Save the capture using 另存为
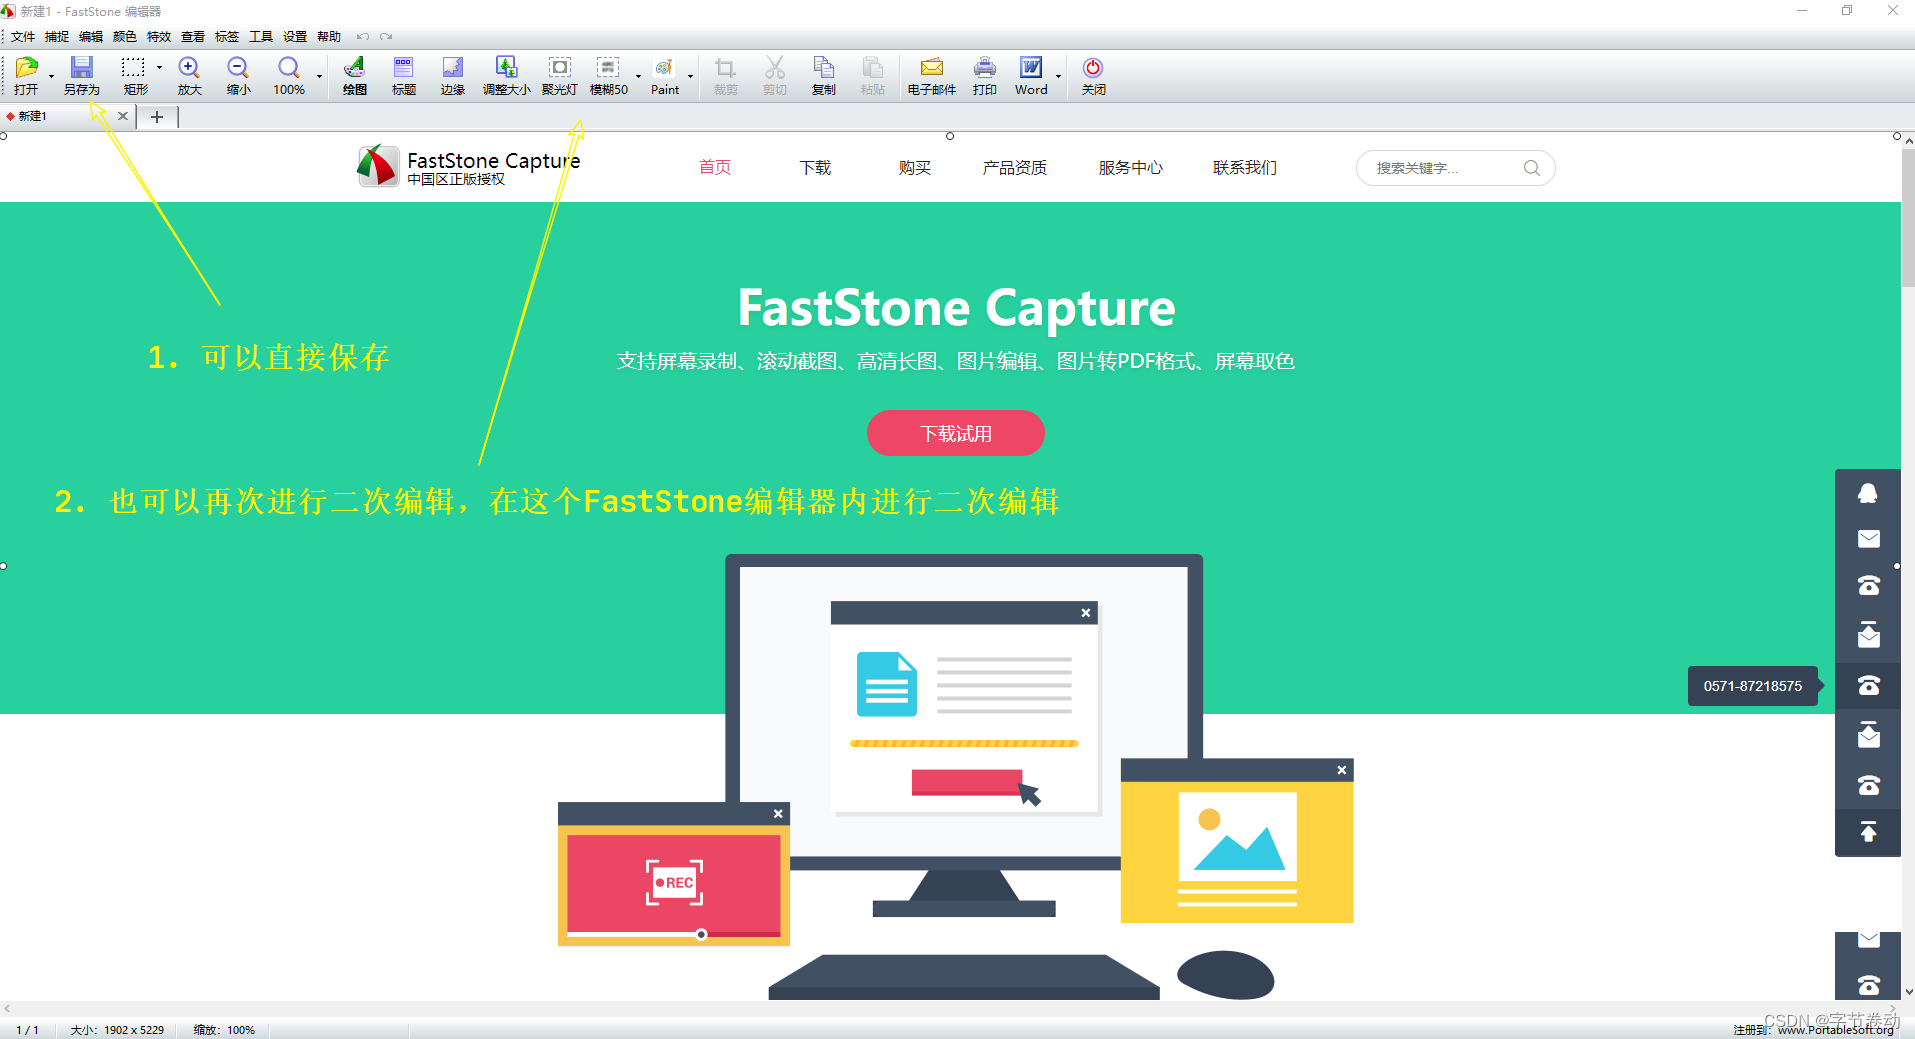Screen dimensions: 1915x1039 click(82, 76)
